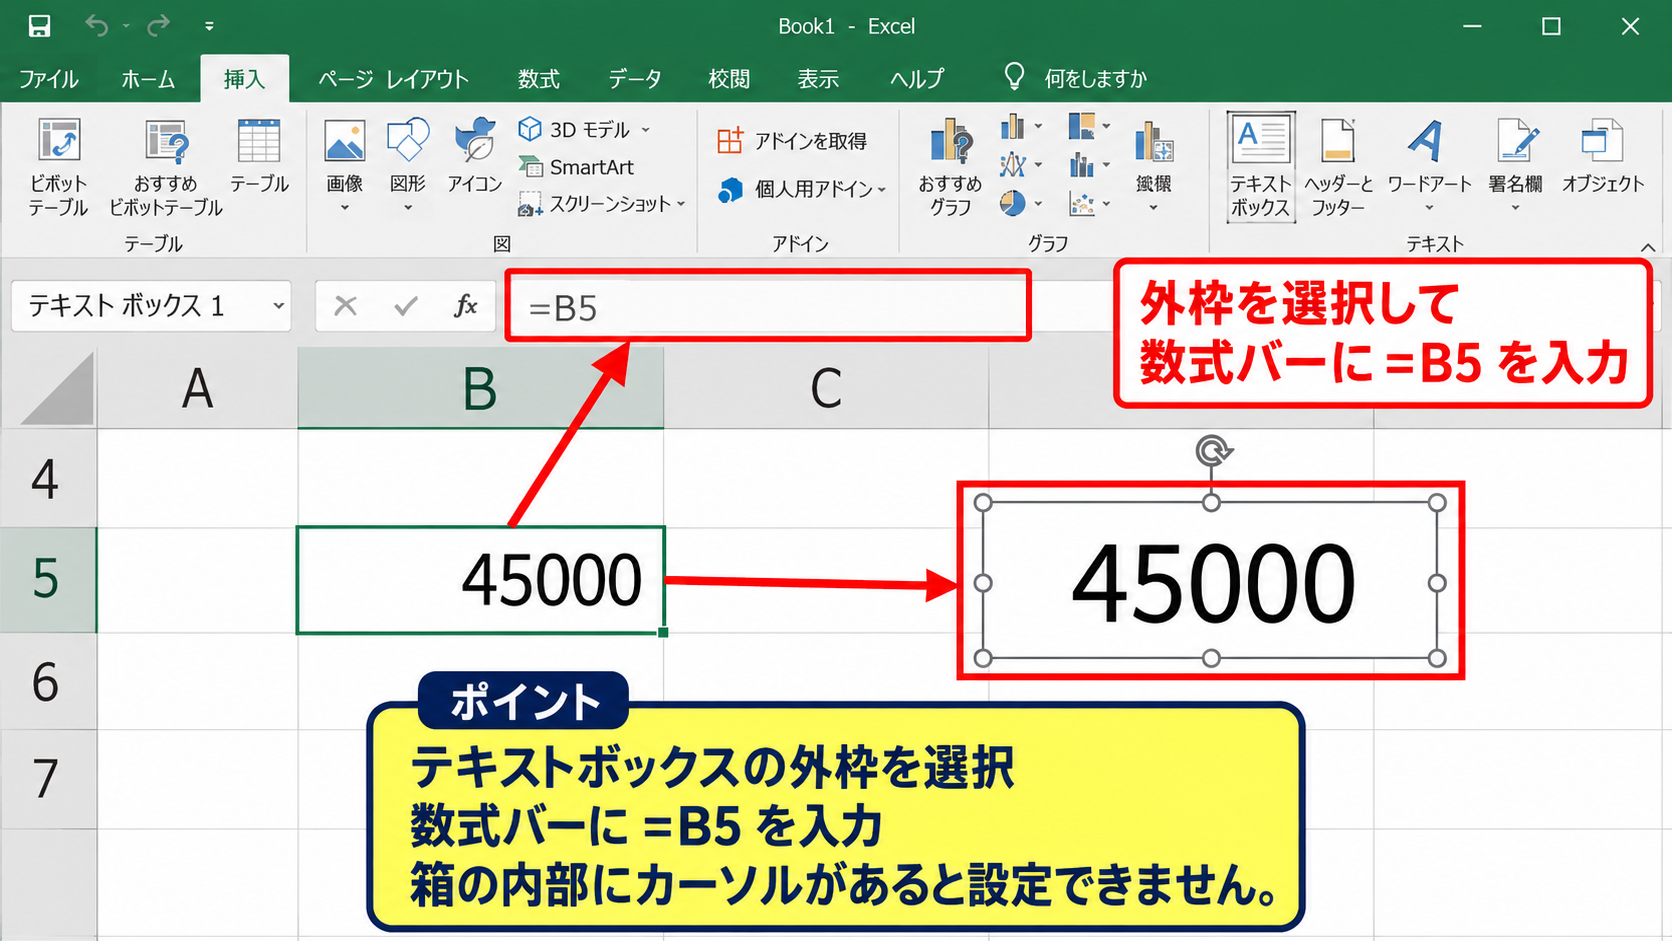Open the Review (校閲) tab
Viewport: 1672px width, 941px height.
[x=728, y=79]
